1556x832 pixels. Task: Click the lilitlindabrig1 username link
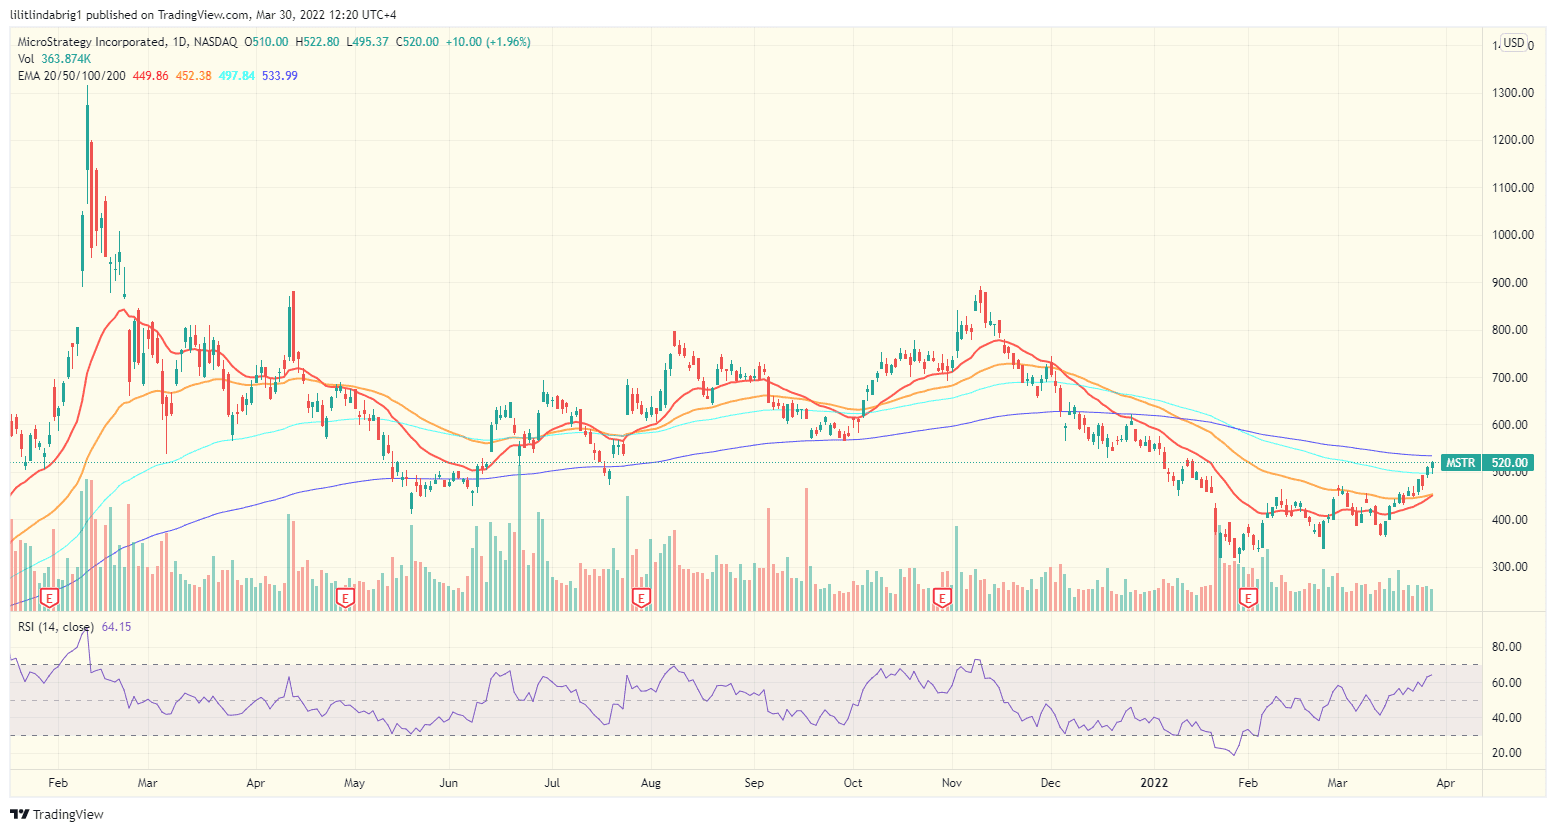(45, 13)
